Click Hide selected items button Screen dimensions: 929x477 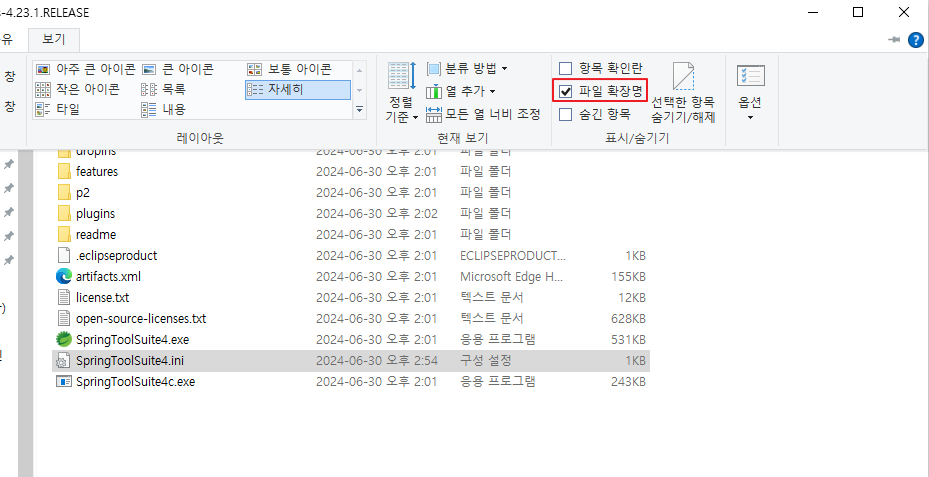point(683,92)
